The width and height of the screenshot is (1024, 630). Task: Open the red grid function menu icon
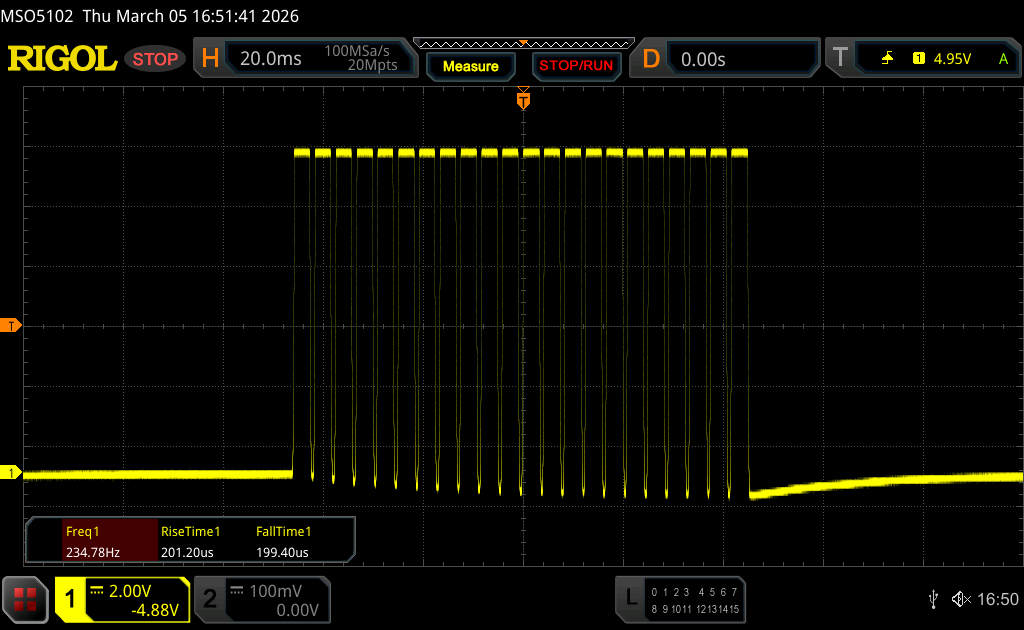pos(26,599)
